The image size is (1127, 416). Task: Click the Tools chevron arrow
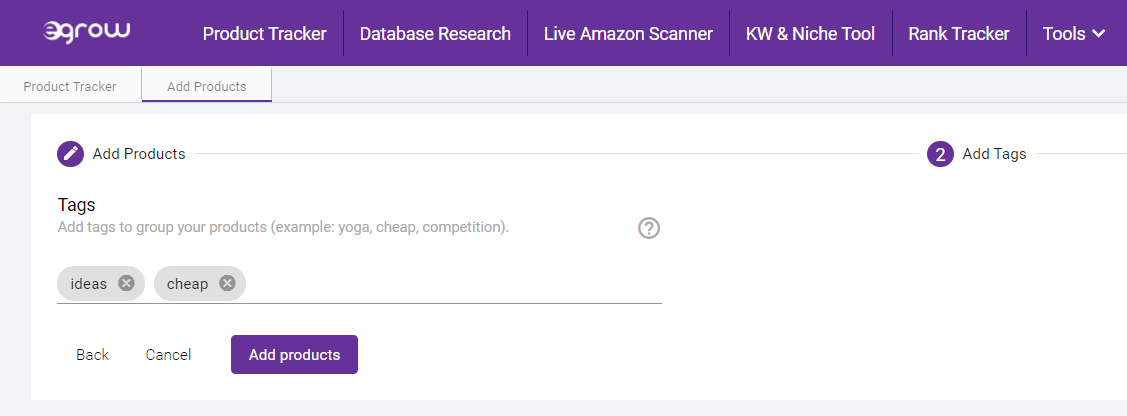tap(1098, 33)
